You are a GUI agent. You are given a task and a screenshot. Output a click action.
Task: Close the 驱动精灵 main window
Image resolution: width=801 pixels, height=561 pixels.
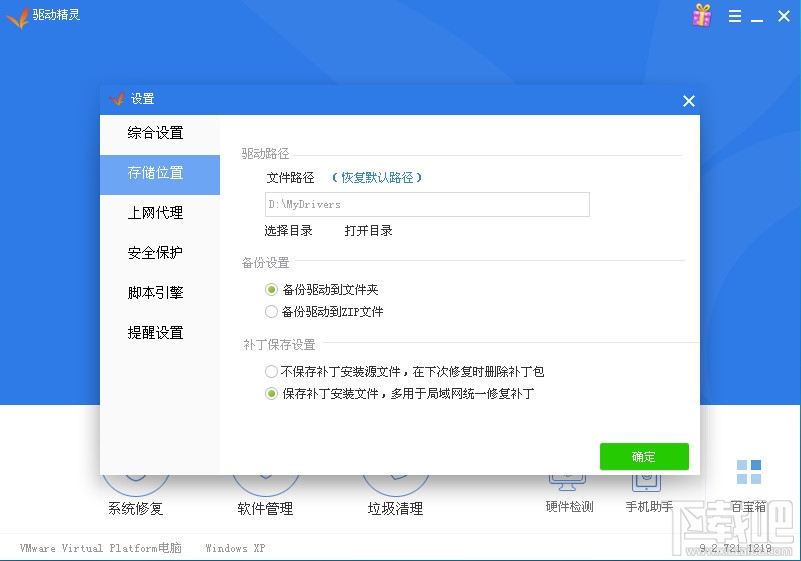784,16
